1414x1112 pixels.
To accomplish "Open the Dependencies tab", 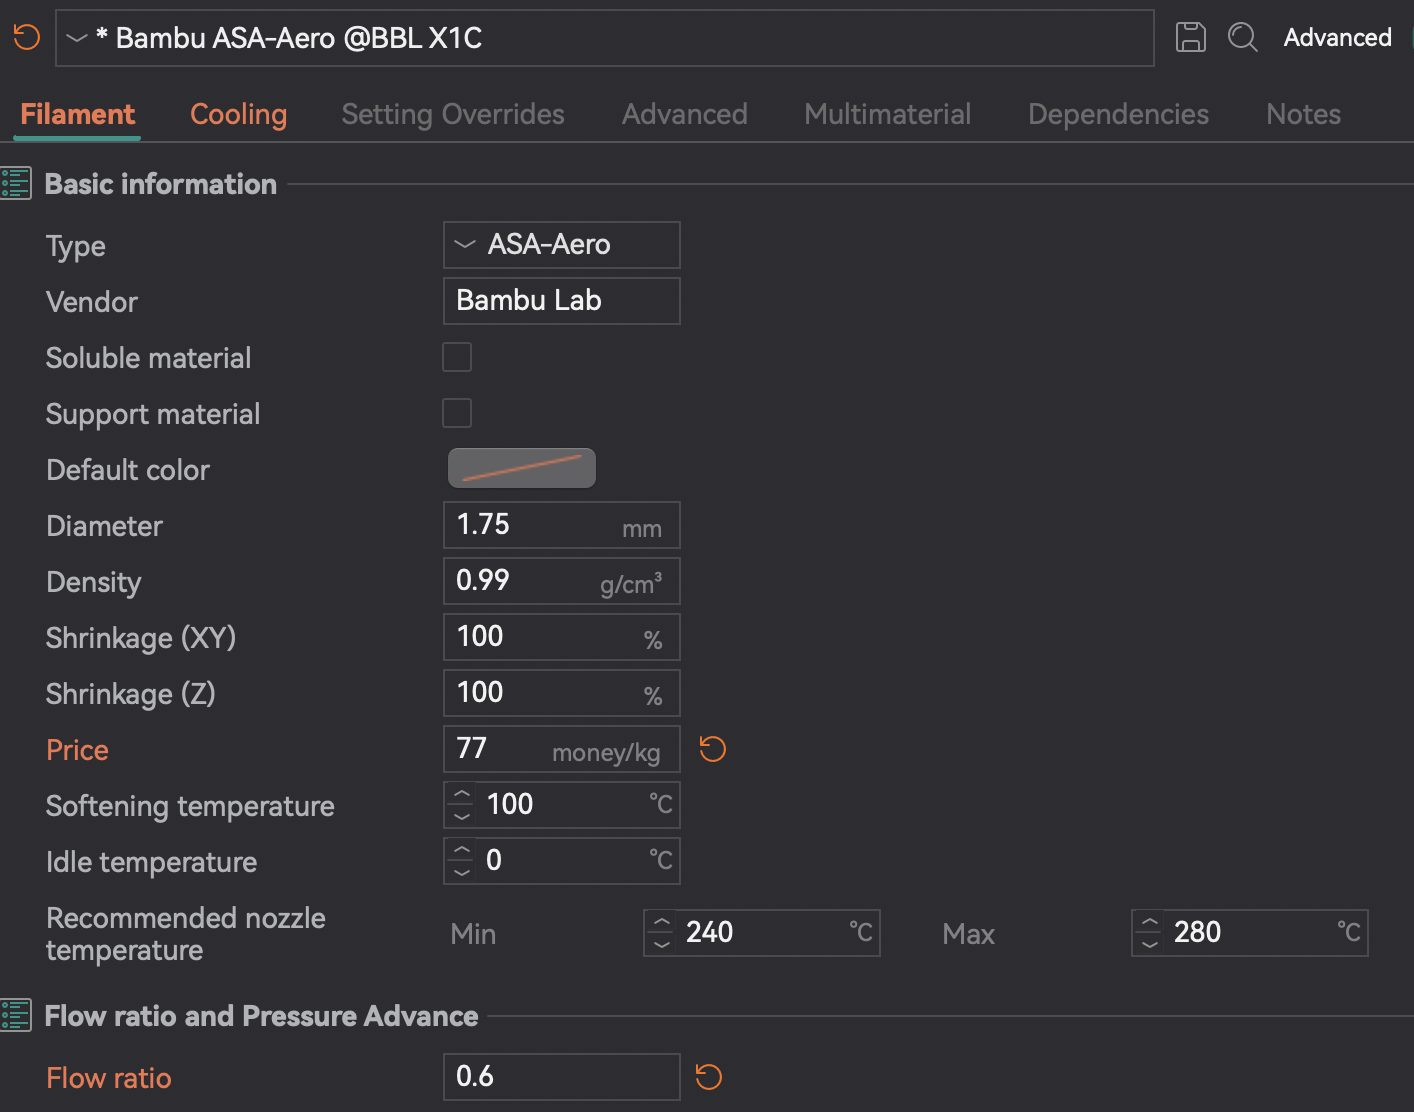I will (x=1118, y=115).
